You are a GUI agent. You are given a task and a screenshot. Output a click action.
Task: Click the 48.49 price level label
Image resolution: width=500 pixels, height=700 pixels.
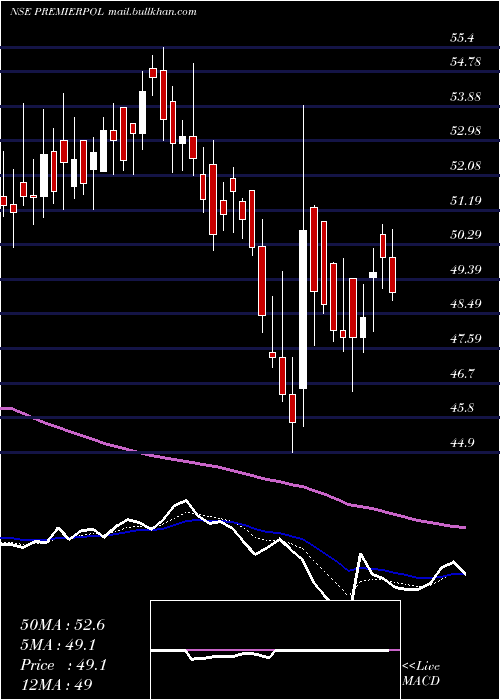(x=465, y=304)
